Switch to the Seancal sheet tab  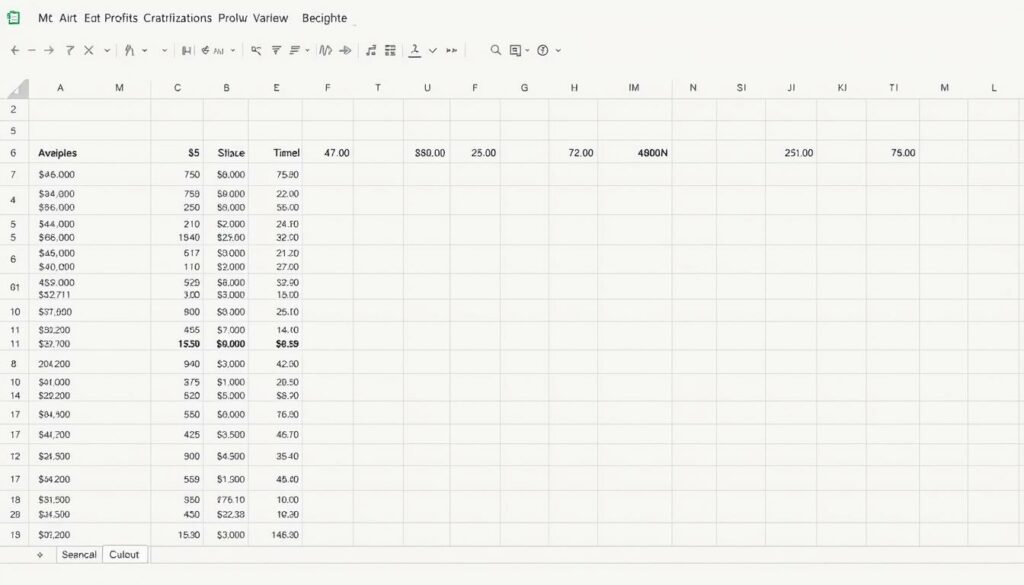click(x=79, y=555)
